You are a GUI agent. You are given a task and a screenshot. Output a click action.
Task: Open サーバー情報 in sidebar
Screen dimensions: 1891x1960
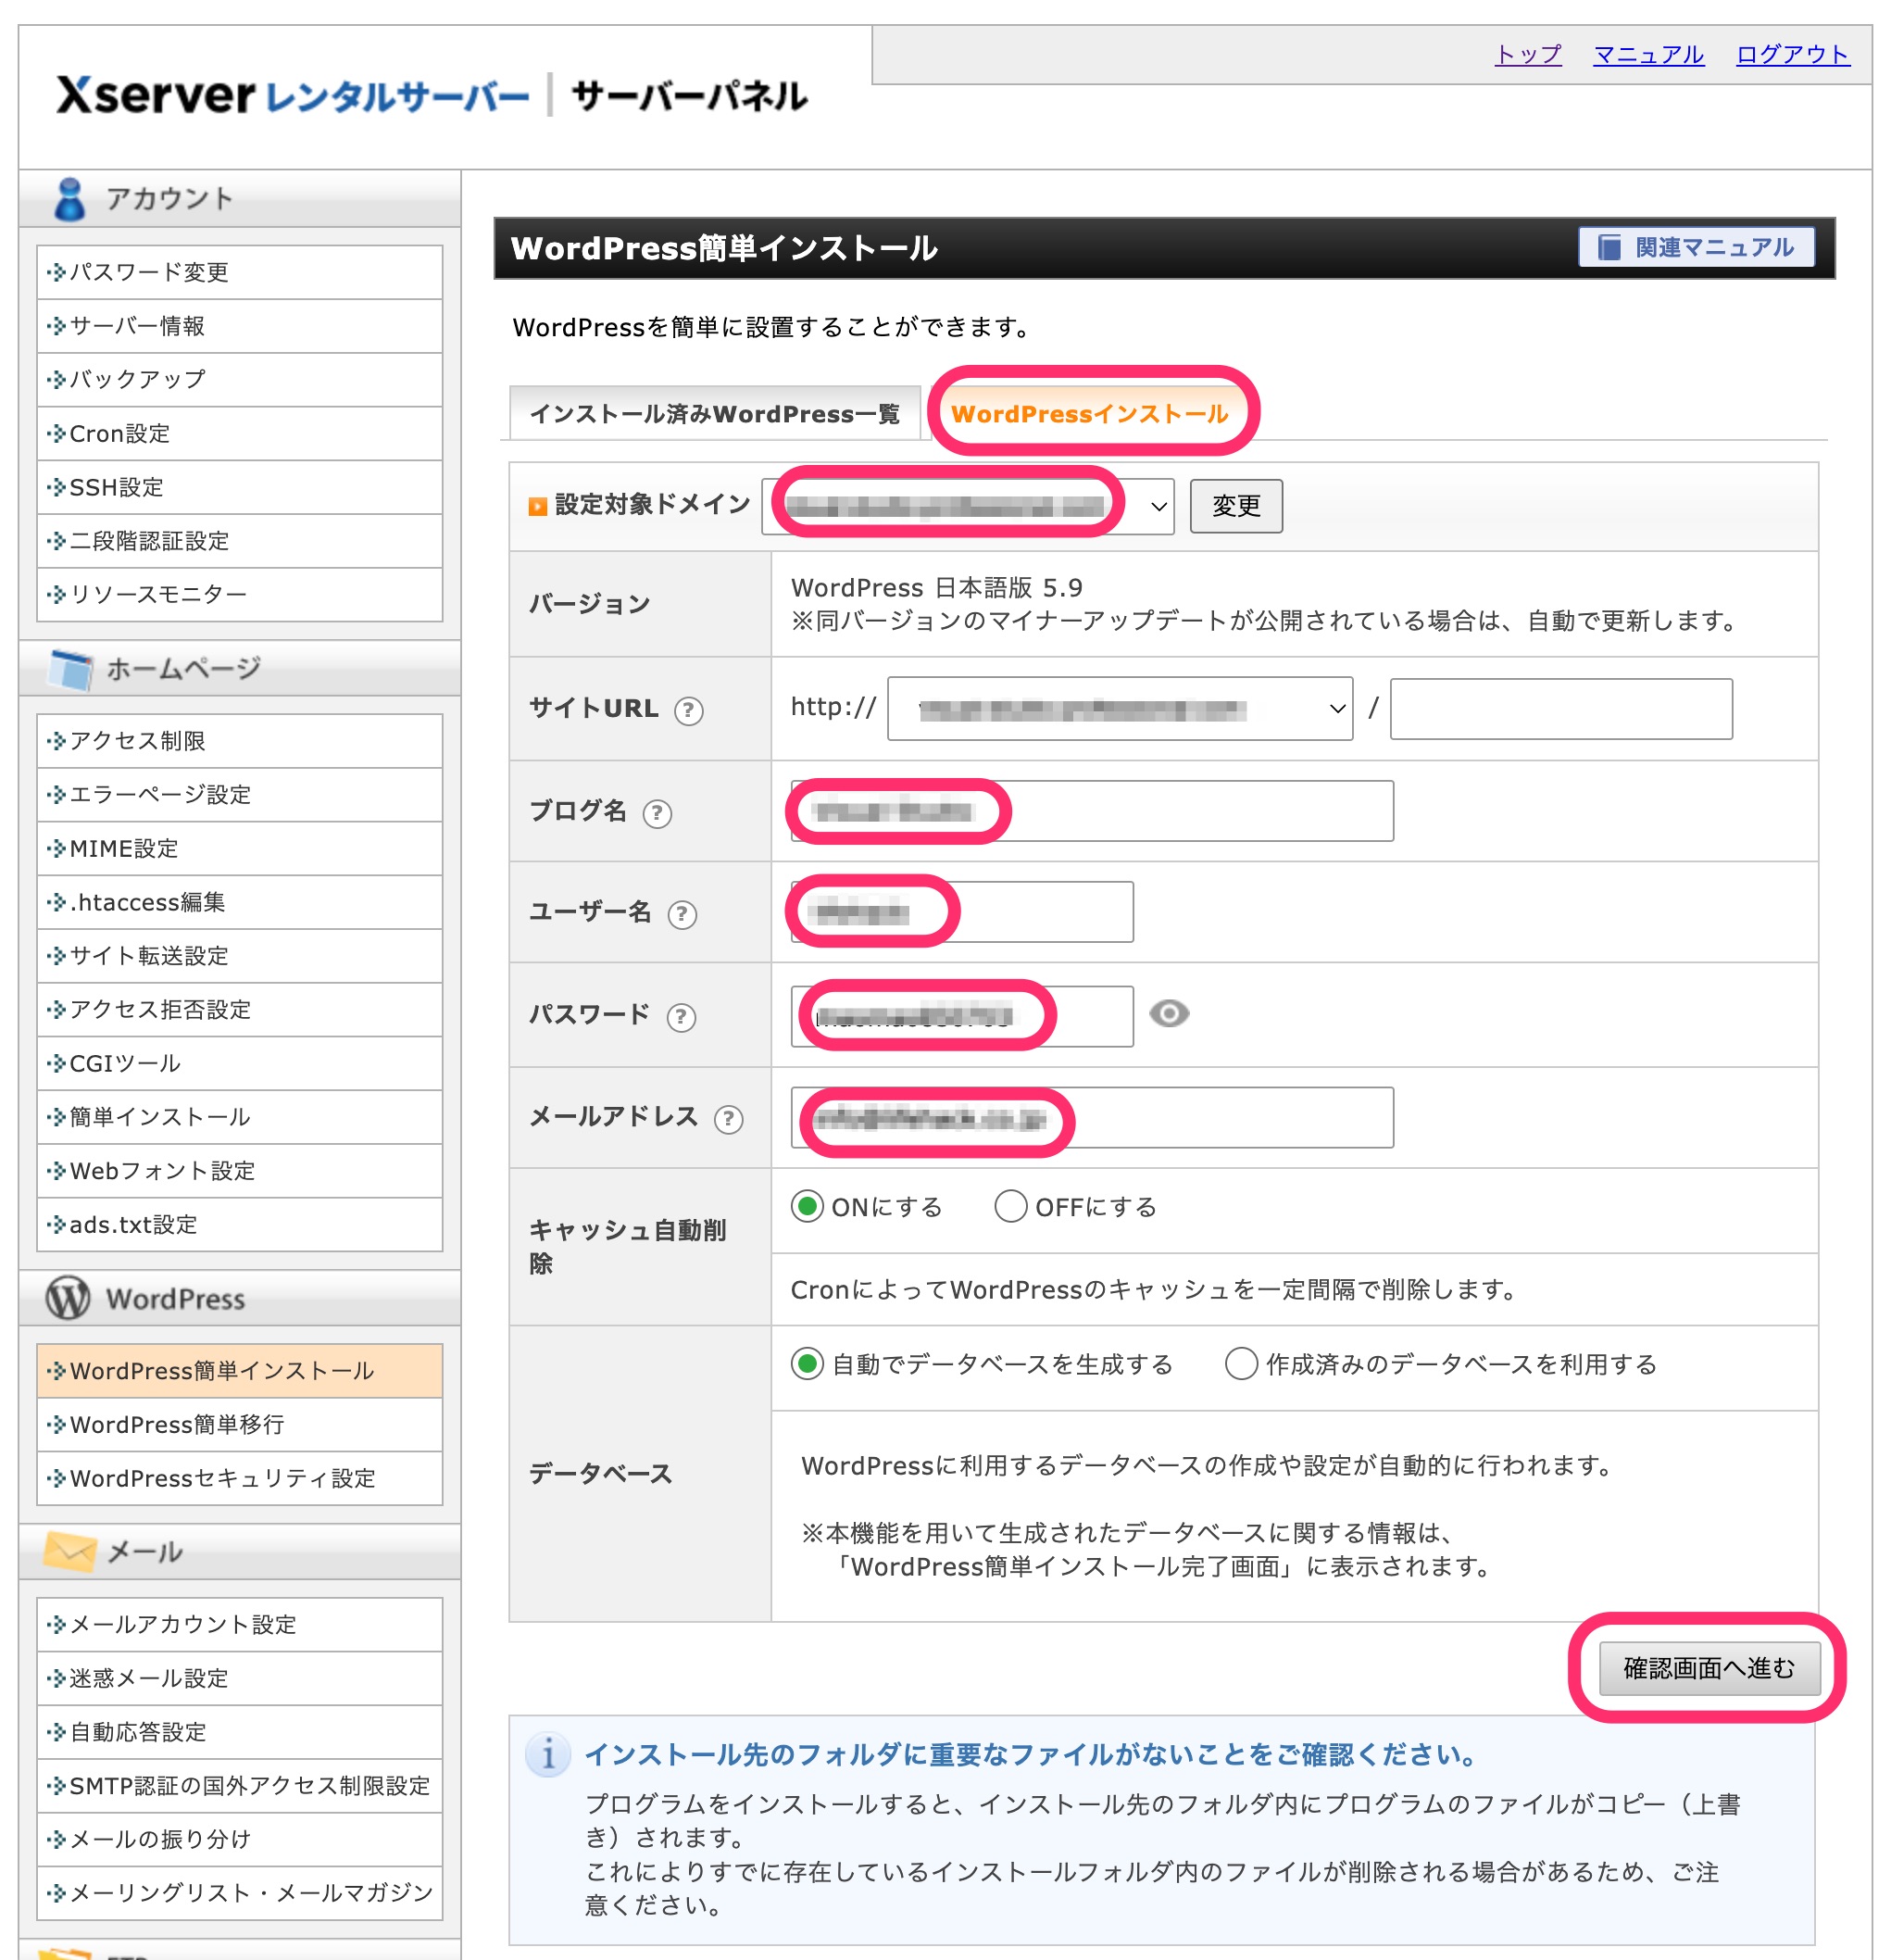240,326
